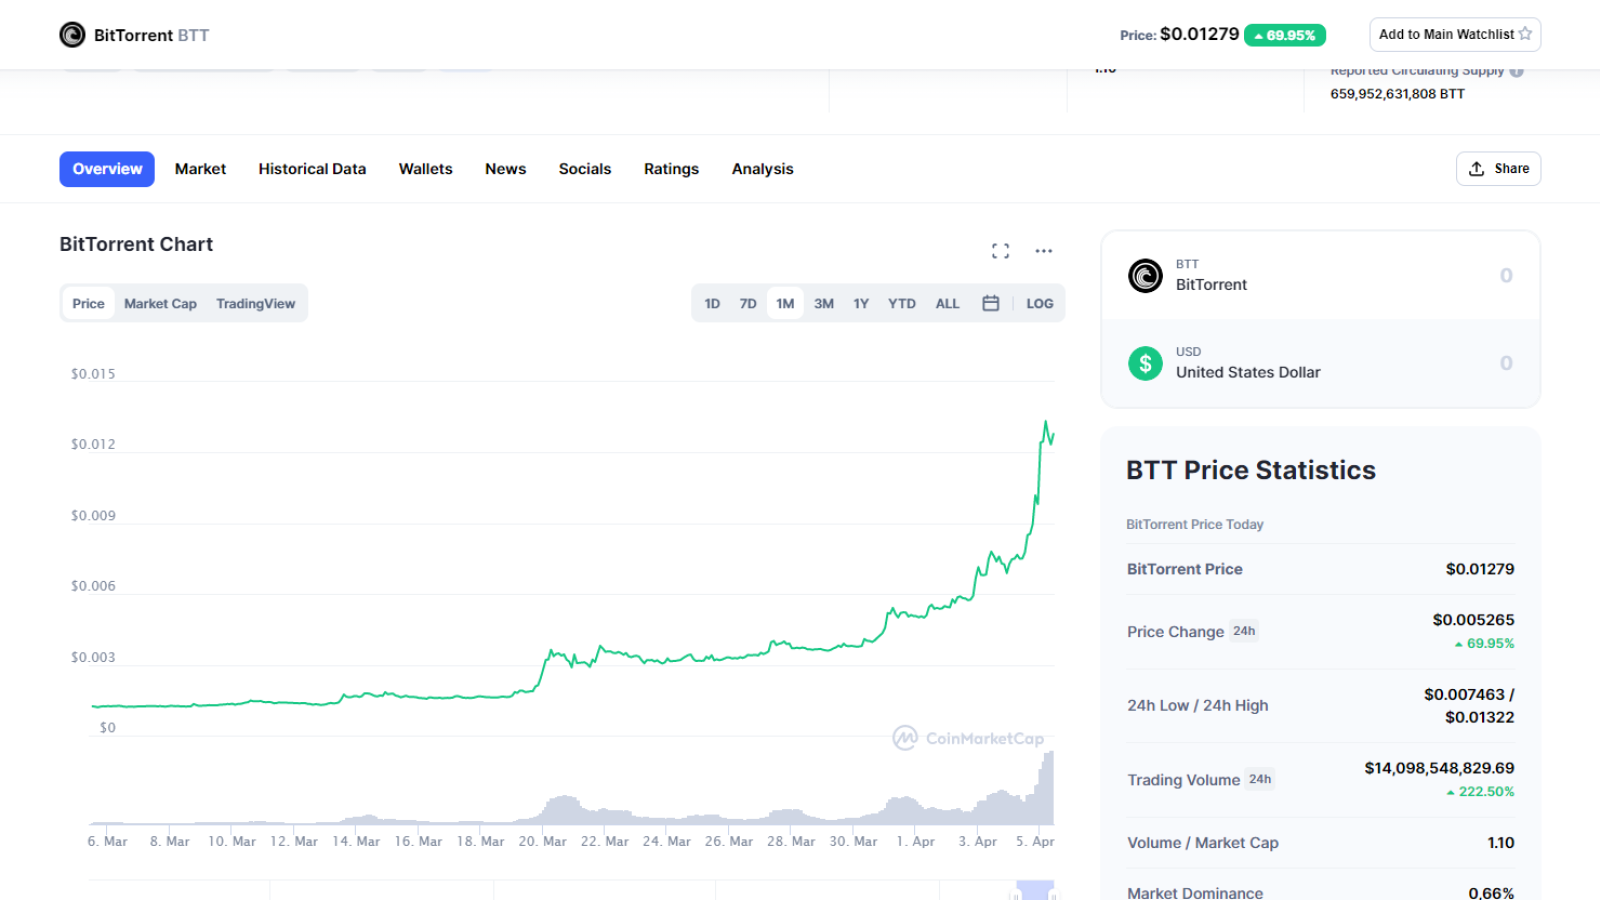The height and width of the screenshot is (900, 1600).
Task: Open the Historical Data tab
Action: coord(312,169)
